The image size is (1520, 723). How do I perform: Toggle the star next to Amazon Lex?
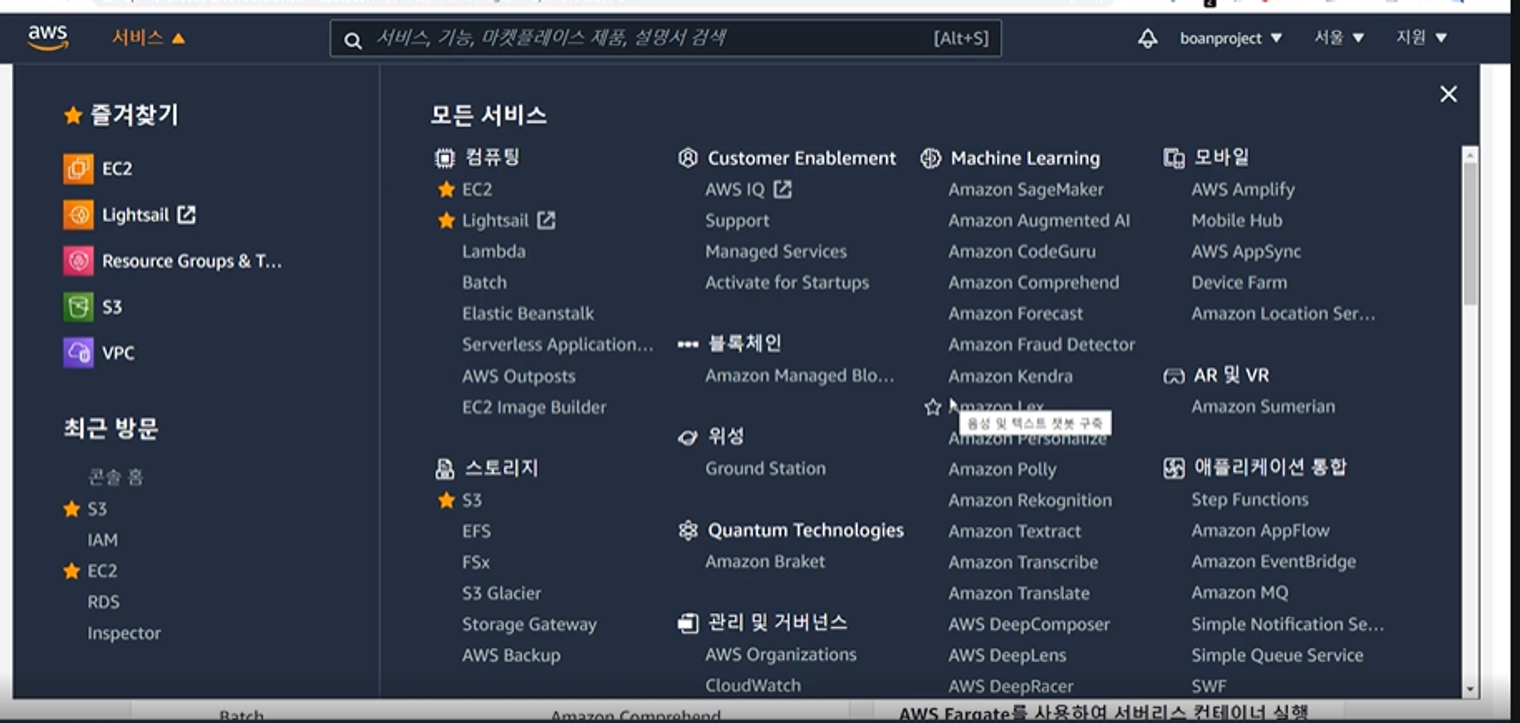click(933, 407)
